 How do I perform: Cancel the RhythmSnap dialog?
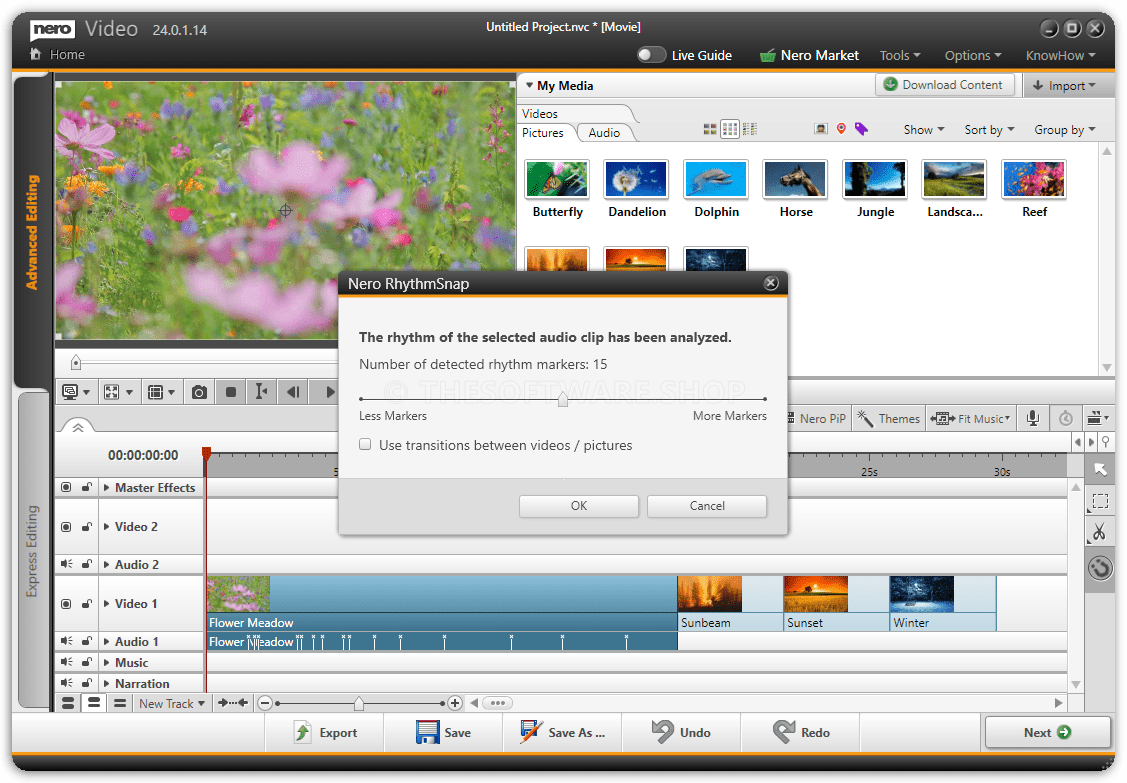pos(707,505)
